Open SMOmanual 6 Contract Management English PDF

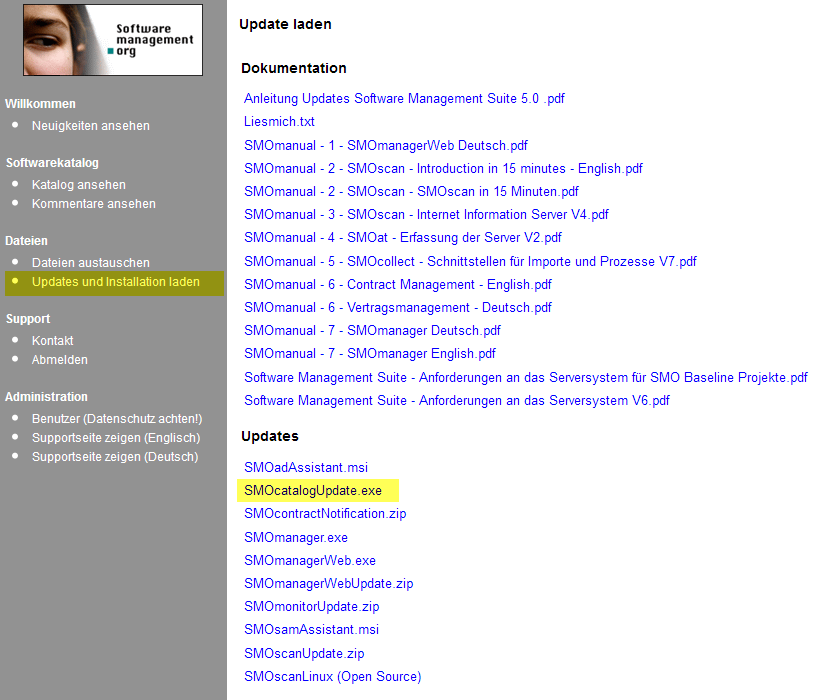point(397,284)
